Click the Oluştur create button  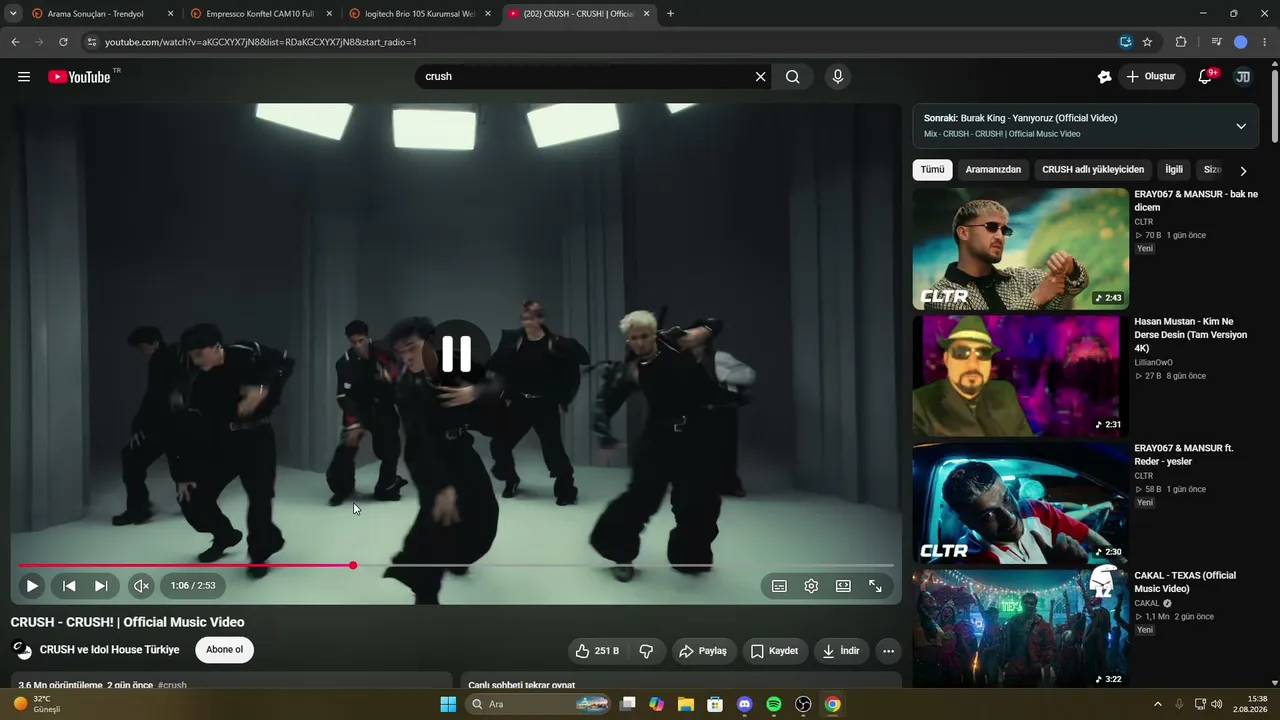pyautogui.click(x=1150, y=77)
